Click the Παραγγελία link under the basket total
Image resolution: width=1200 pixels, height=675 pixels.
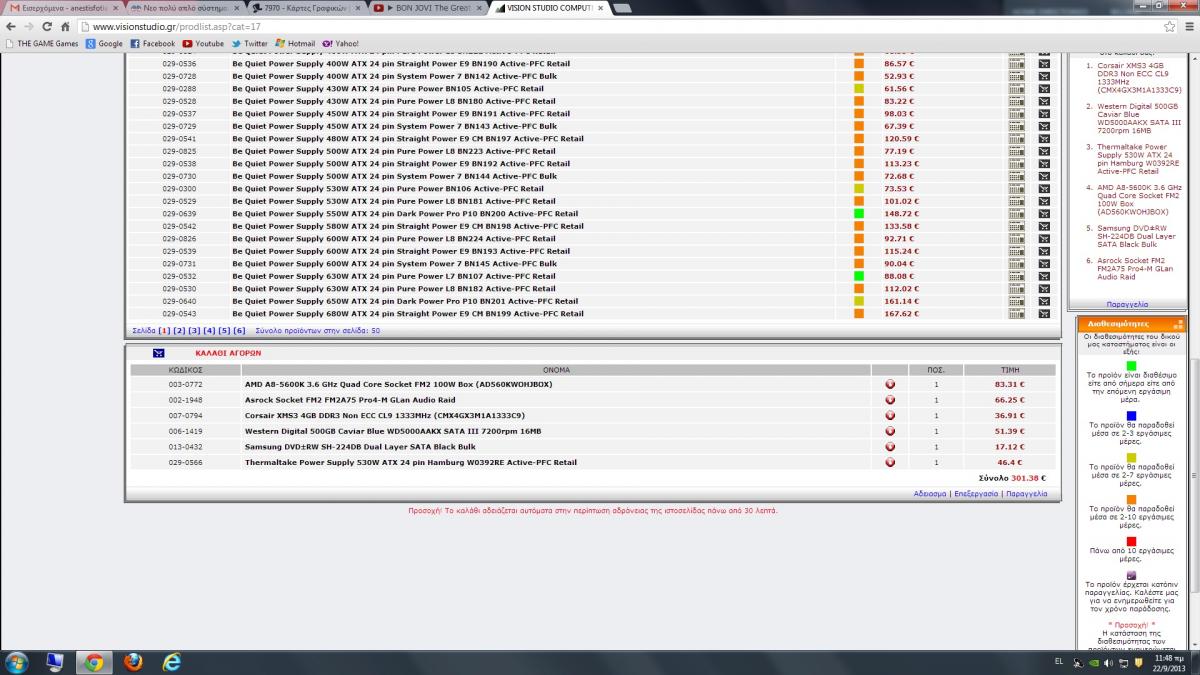point(1027,494)
